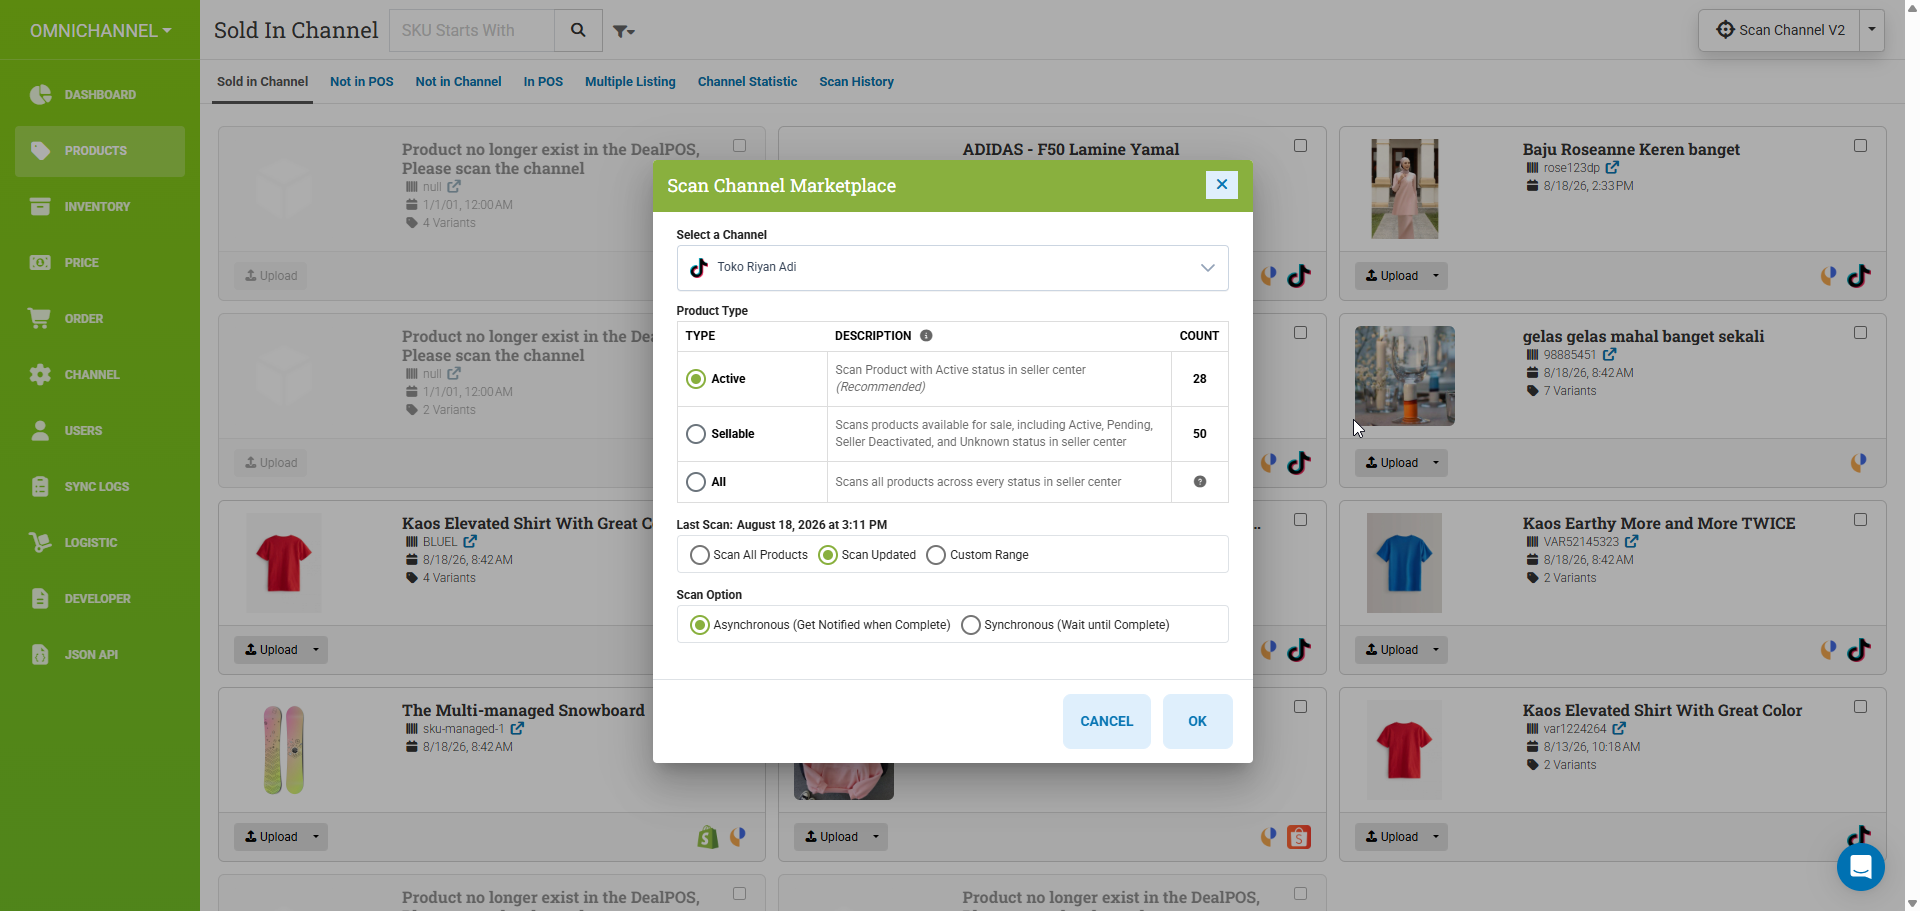Expand the arrow beside Scan Channel V2
The width and height of the screenshot is (1920, 911).
coord(1872,30)
